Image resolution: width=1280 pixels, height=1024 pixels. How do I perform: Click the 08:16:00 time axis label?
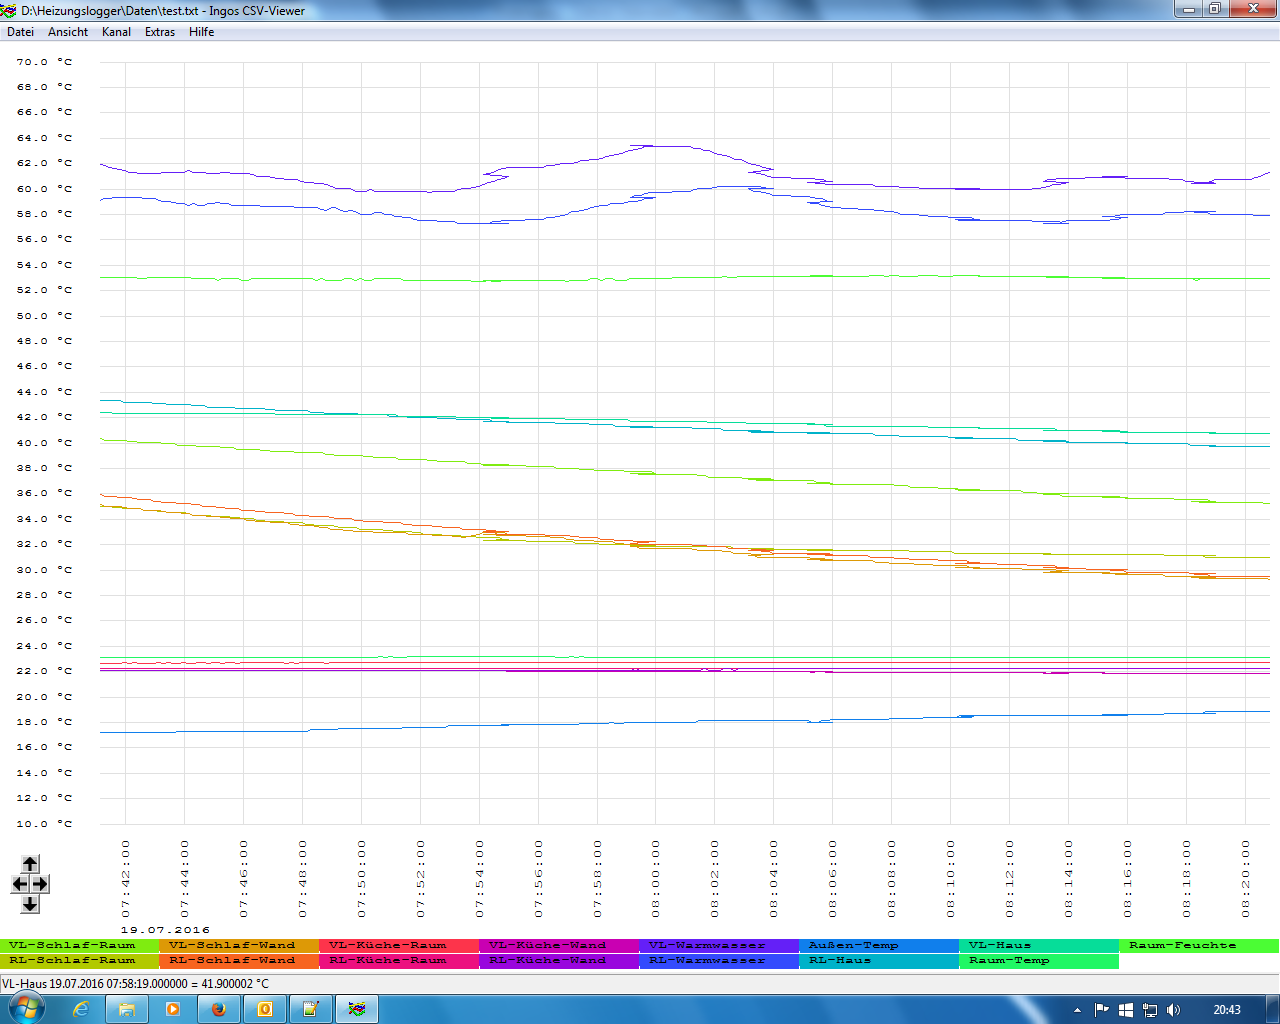1127,879
